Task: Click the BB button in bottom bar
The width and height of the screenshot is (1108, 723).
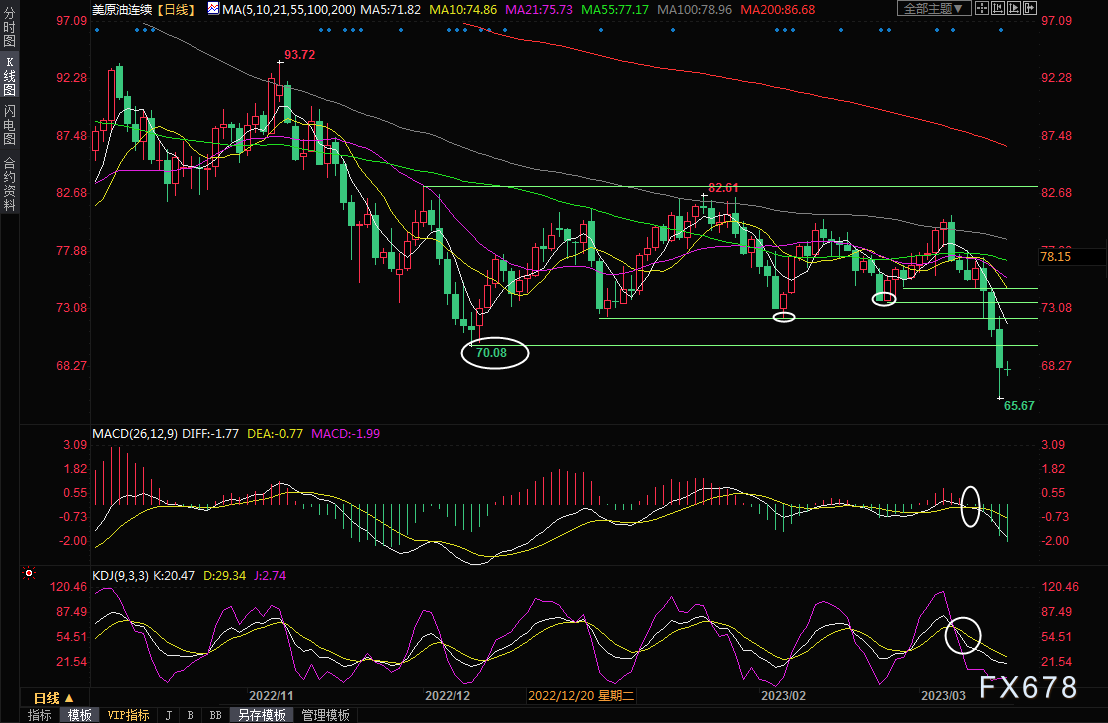Action: point(216,715)
